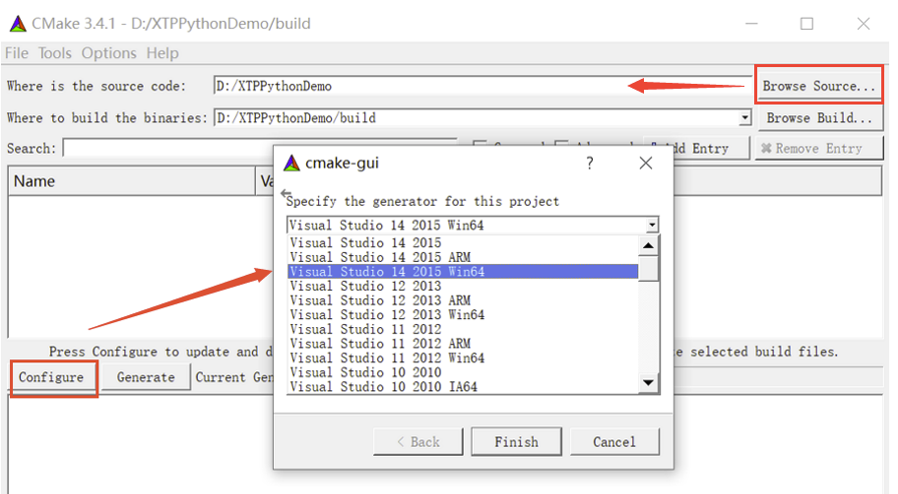The image size is (898, 494).
Task: Open the Options menu
Action: pos(109,53)
